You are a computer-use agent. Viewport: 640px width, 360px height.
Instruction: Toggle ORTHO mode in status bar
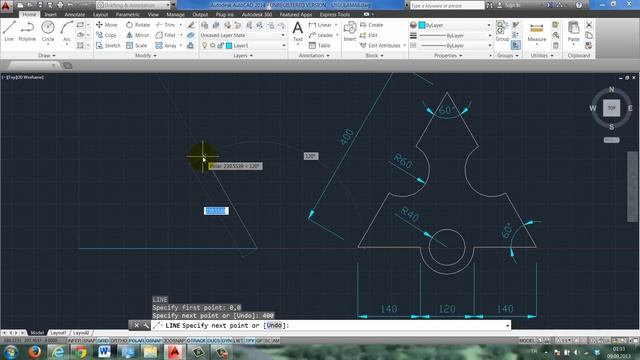[118, 340]
